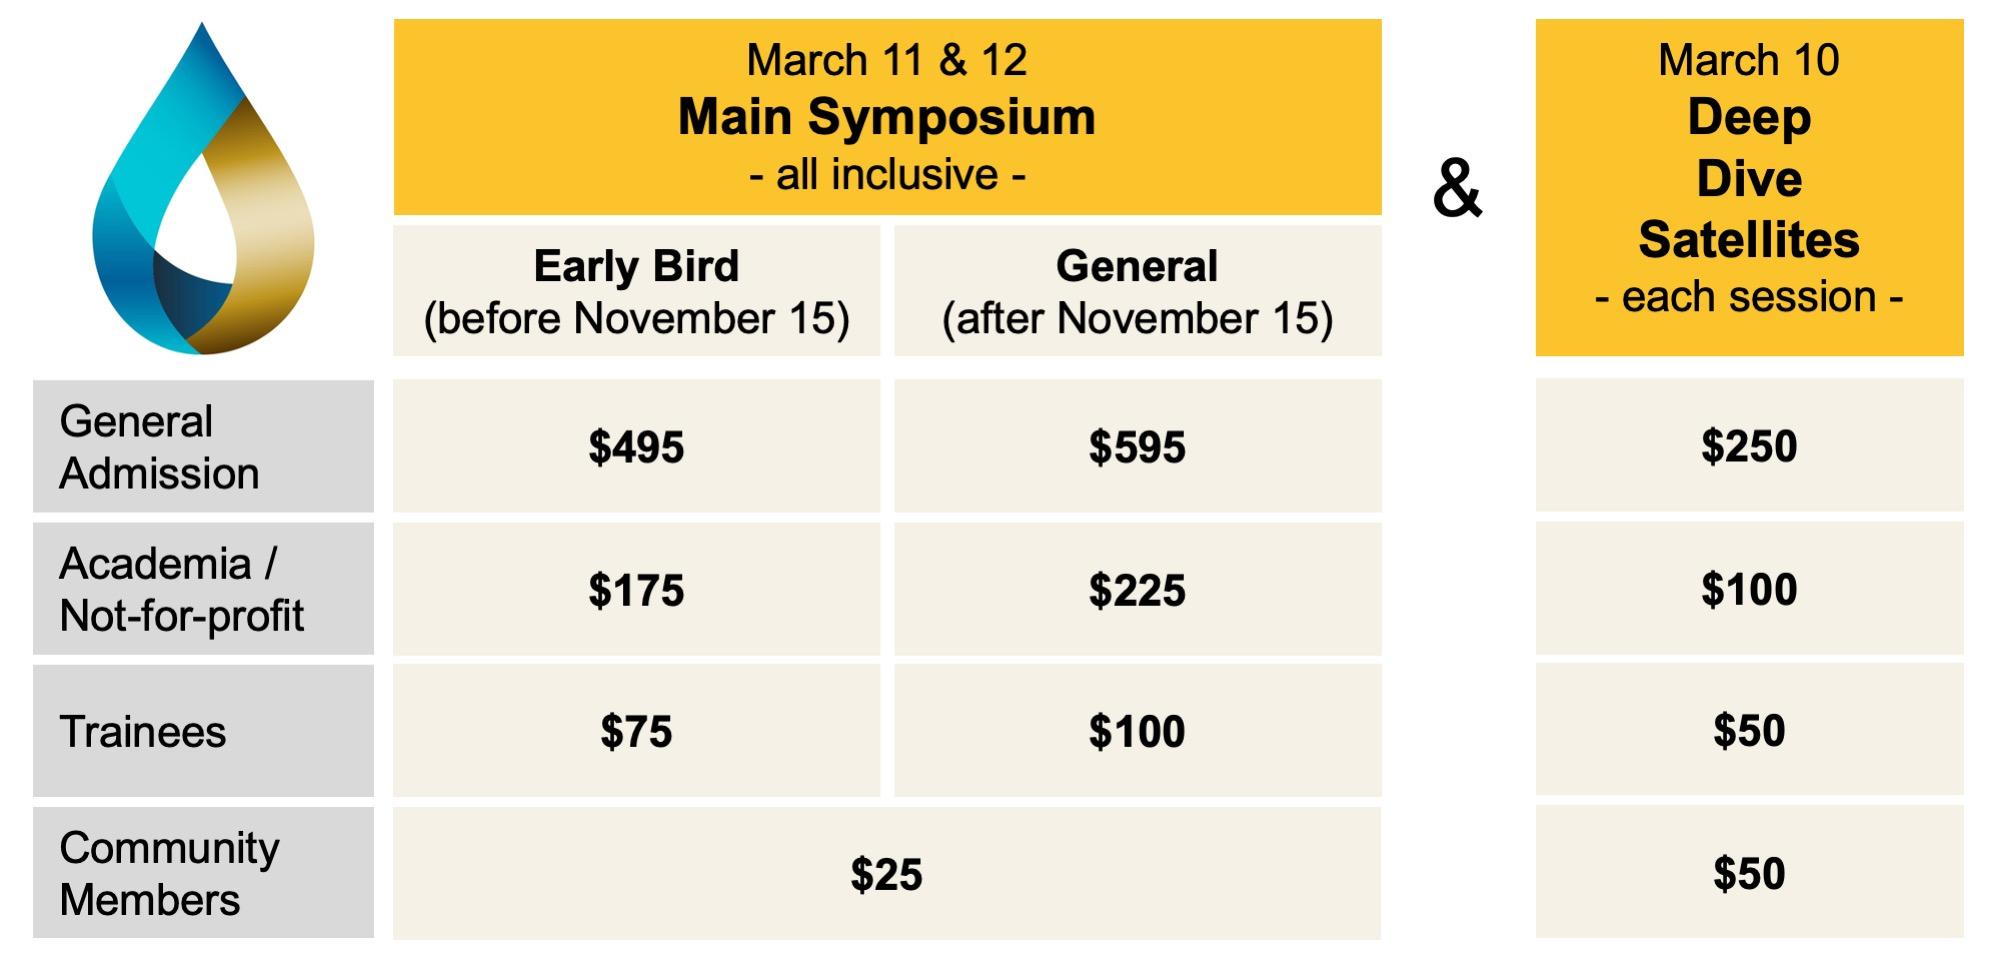Click the ampersand symbol between headers
The width and height of the screenshot is (2000, 974).
(x=1457, y=188)
